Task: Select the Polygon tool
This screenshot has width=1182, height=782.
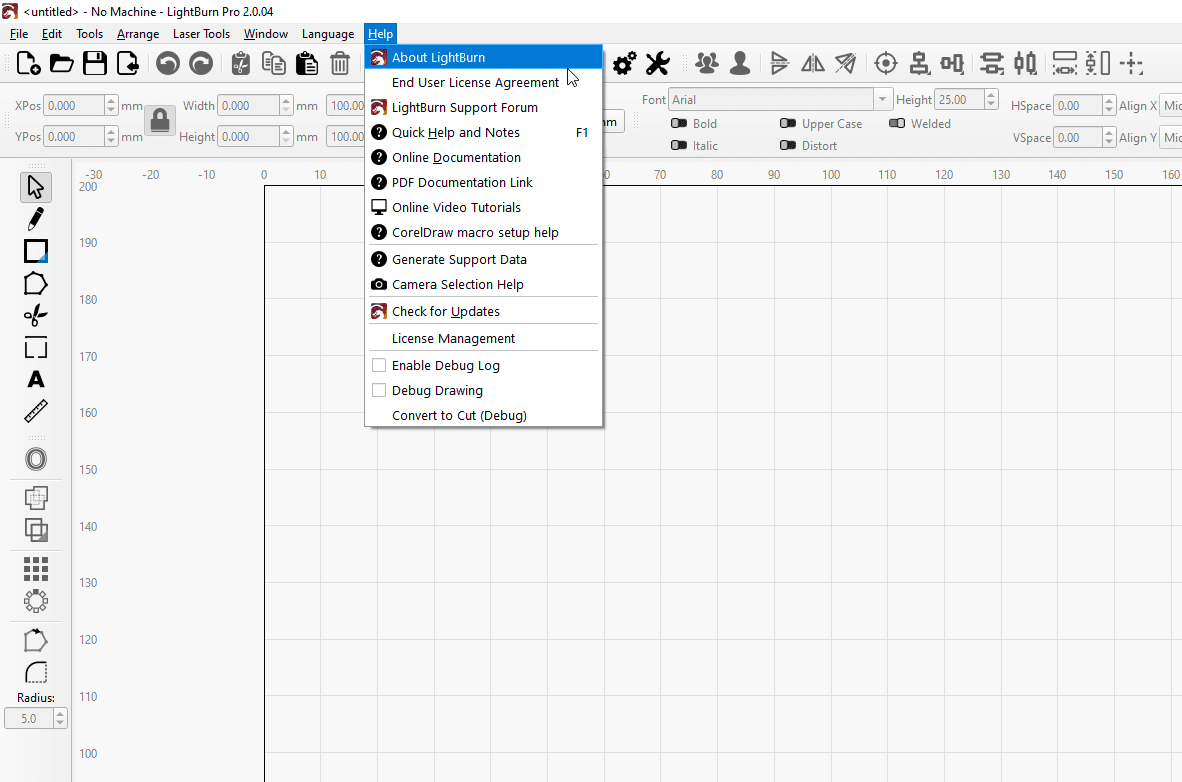Action: click(x=35, y=284)
